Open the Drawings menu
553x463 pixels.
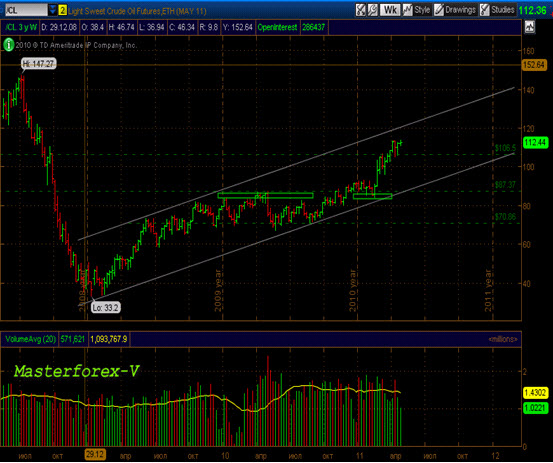click(x=455, y=10)
